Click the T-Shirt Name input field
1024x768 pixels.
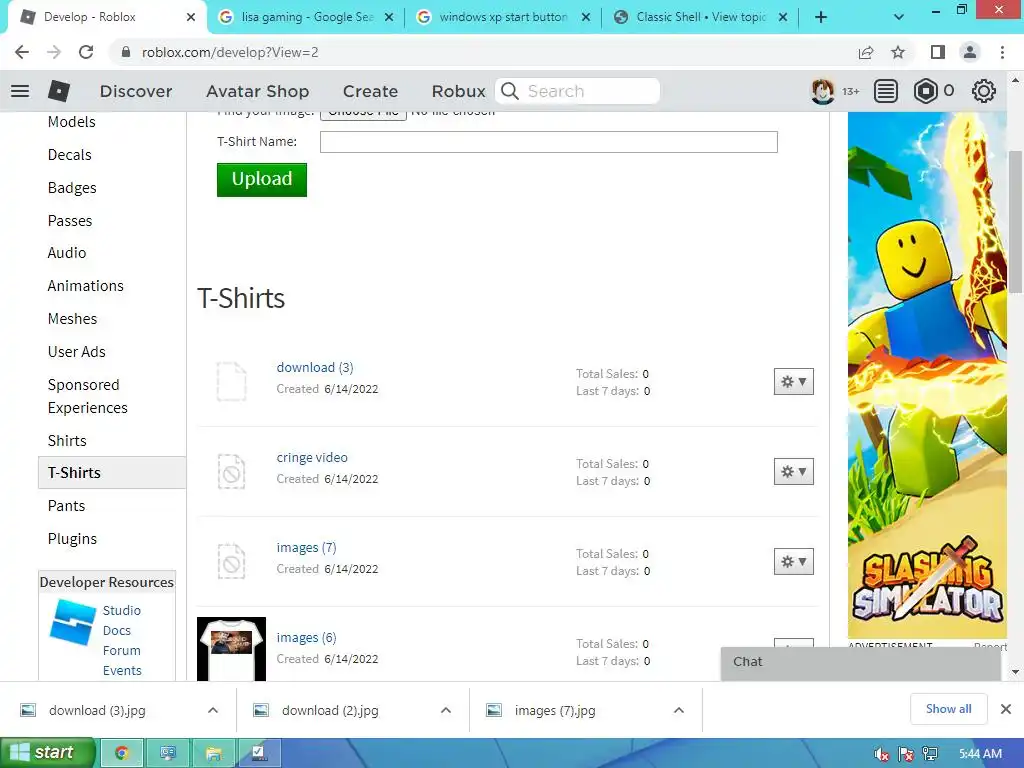pos(549,142)
